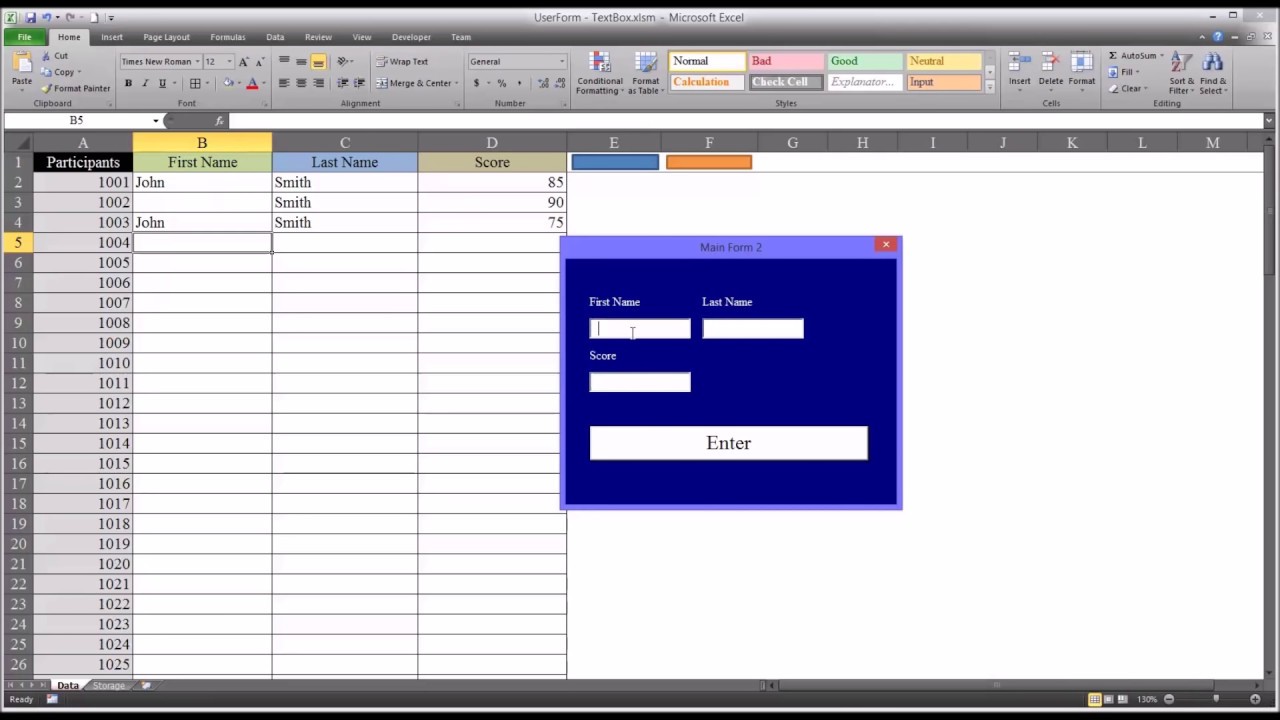Toggle Wrap Text
1280x720 pixels.
click(x=402, y=62)
